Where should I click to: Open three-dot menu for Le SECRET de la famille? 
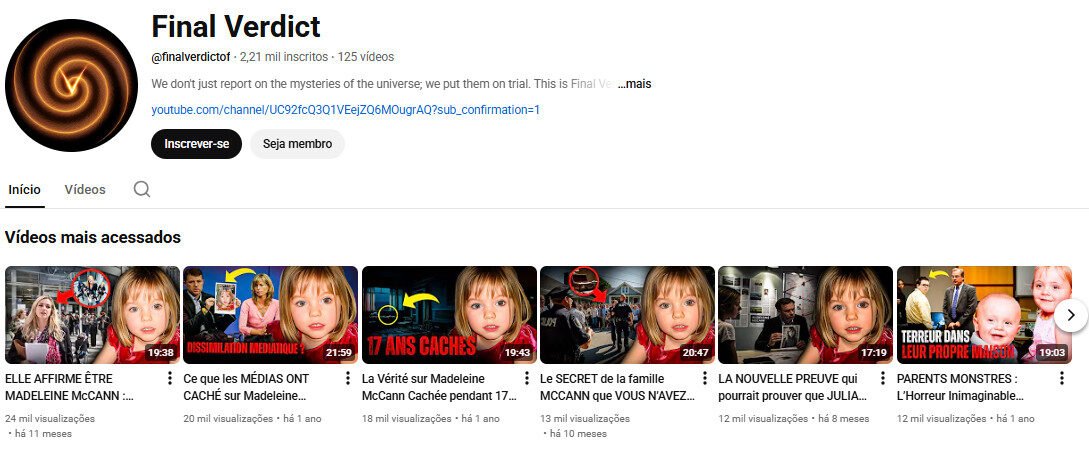click(704, 379)
